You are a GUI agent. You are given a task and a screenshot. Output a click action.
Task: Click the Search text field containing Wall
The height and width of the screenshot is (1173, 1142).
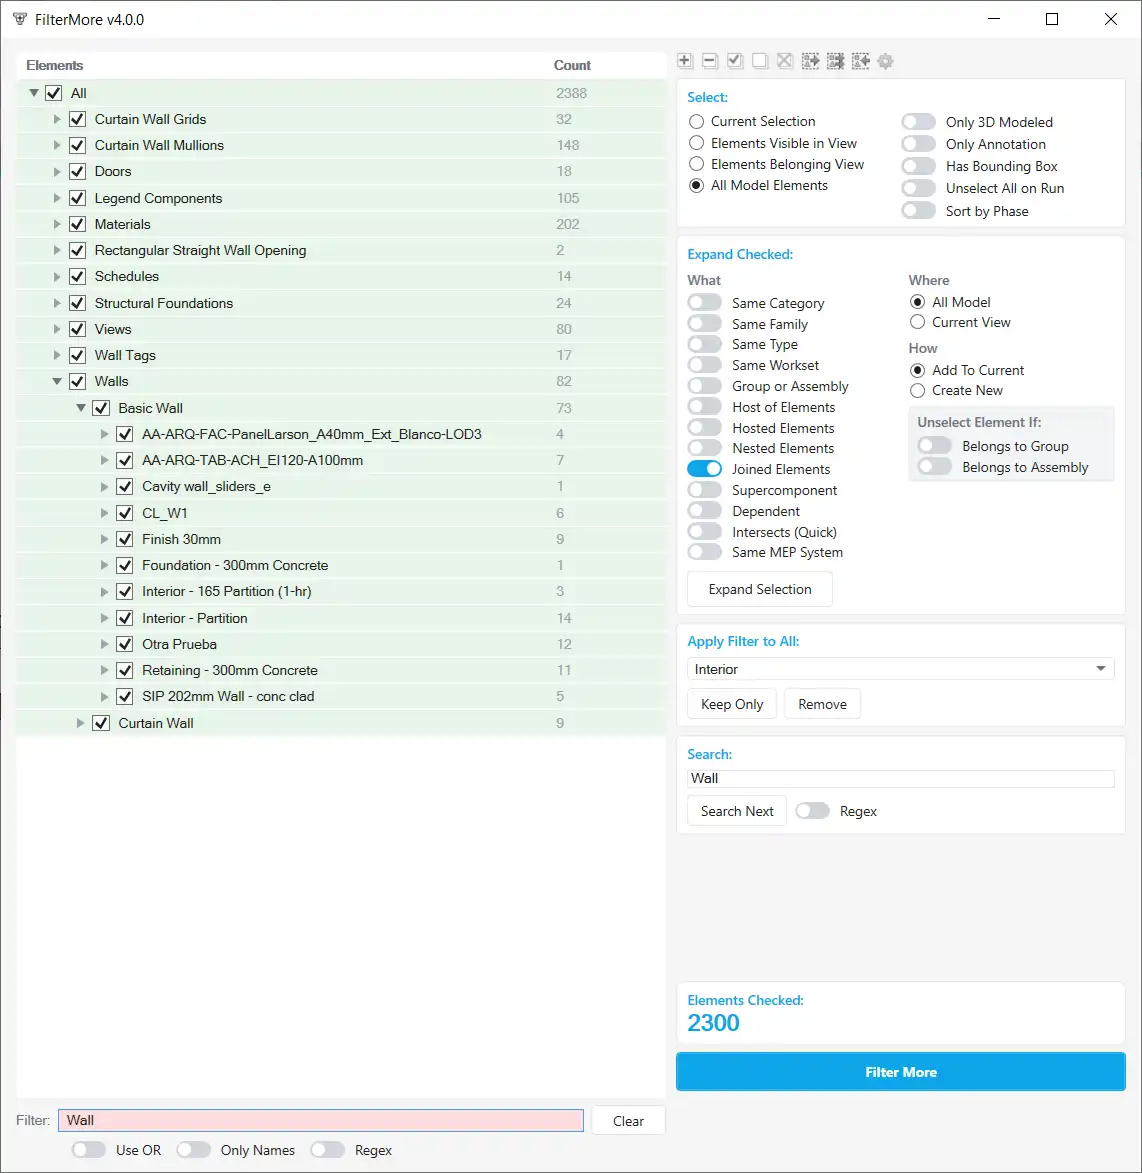900,778
